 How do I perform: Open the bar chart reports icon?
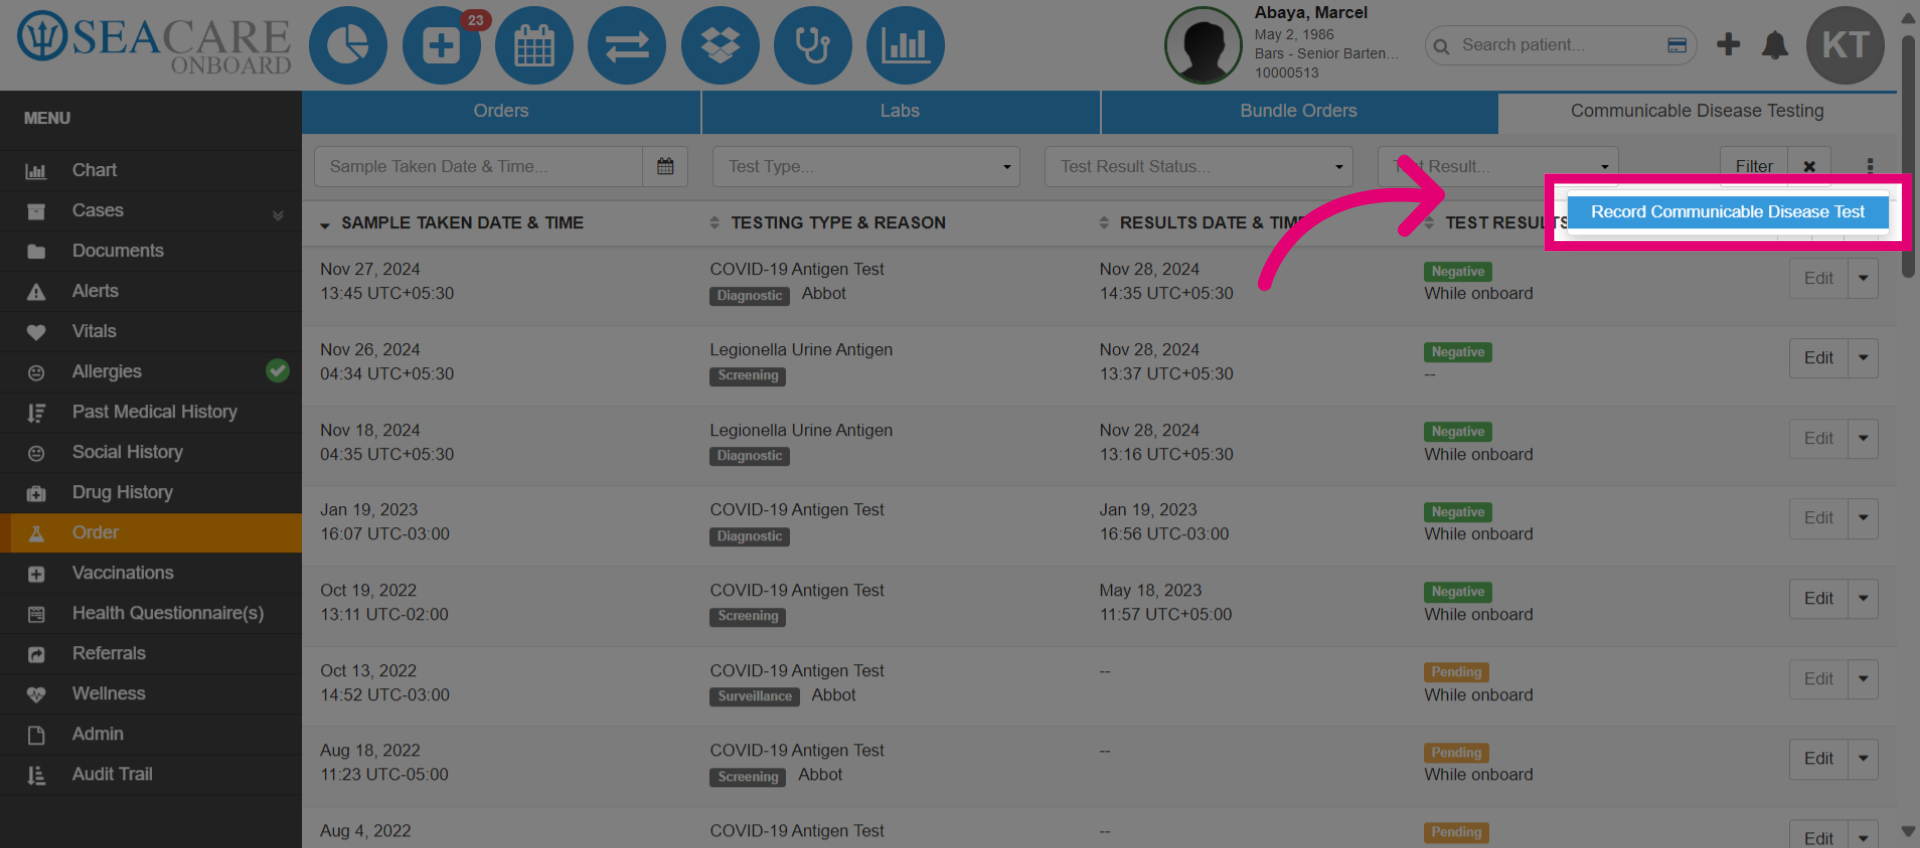pos(905,45)
